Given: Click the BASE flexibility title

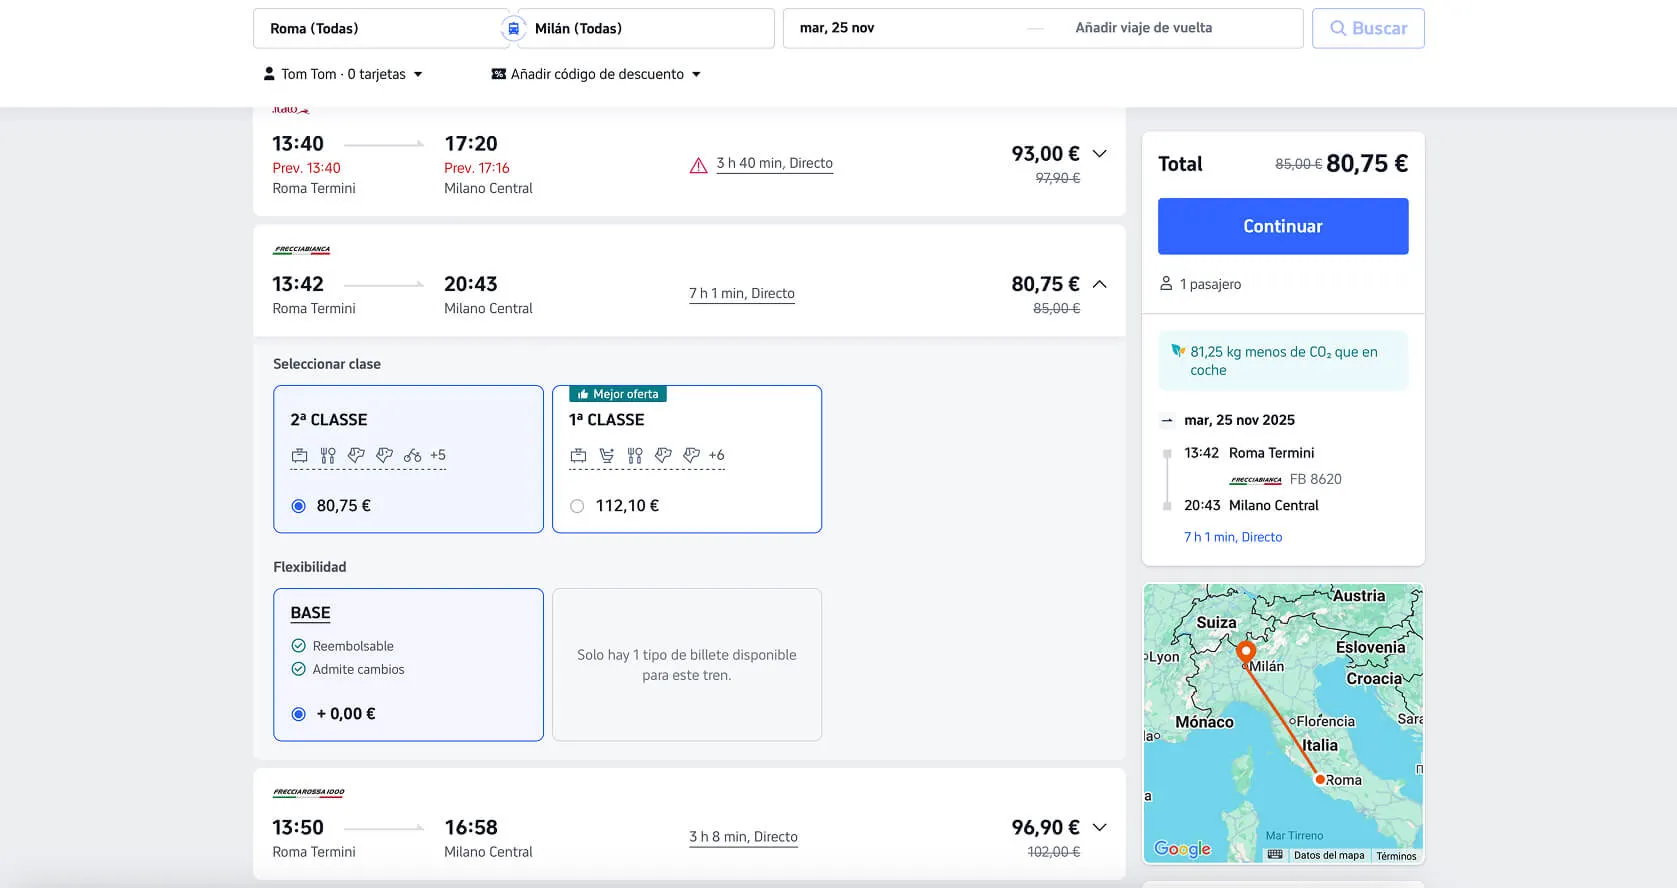Looking at the screenshot, I should pyautogui.click(x=310, y=613).
